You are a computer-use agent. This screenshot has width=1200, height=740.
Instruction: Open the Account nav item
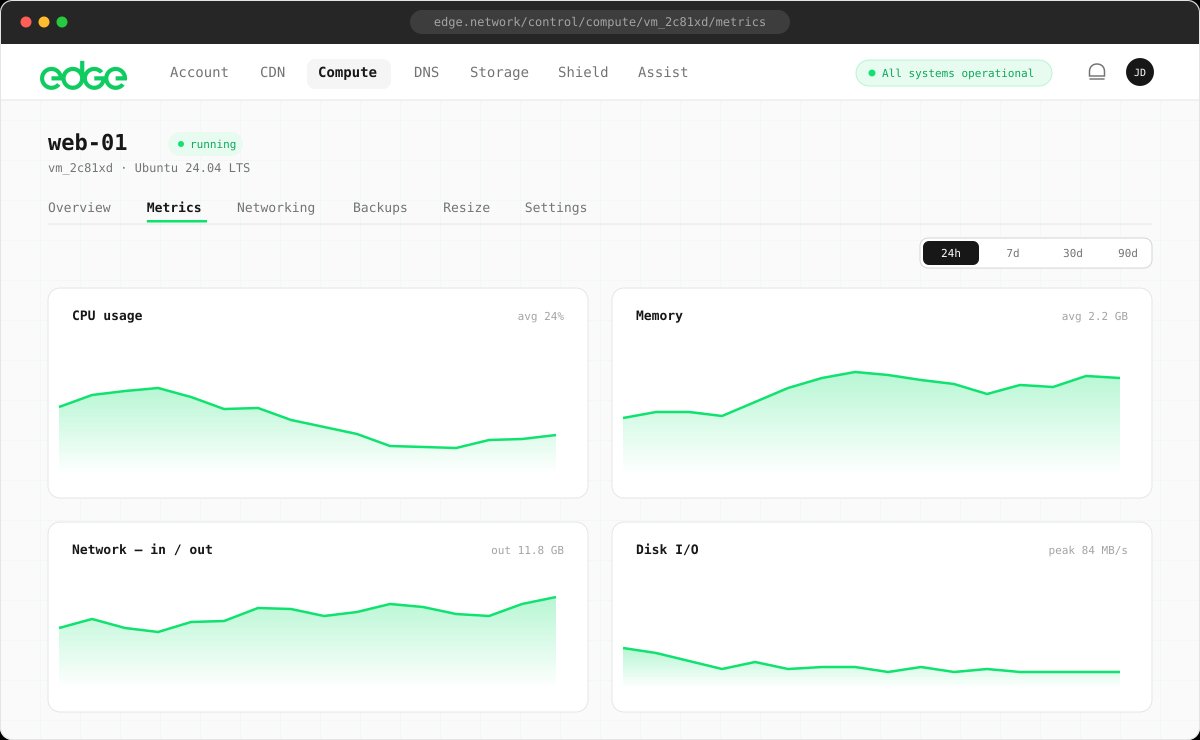tap(199, 72)
